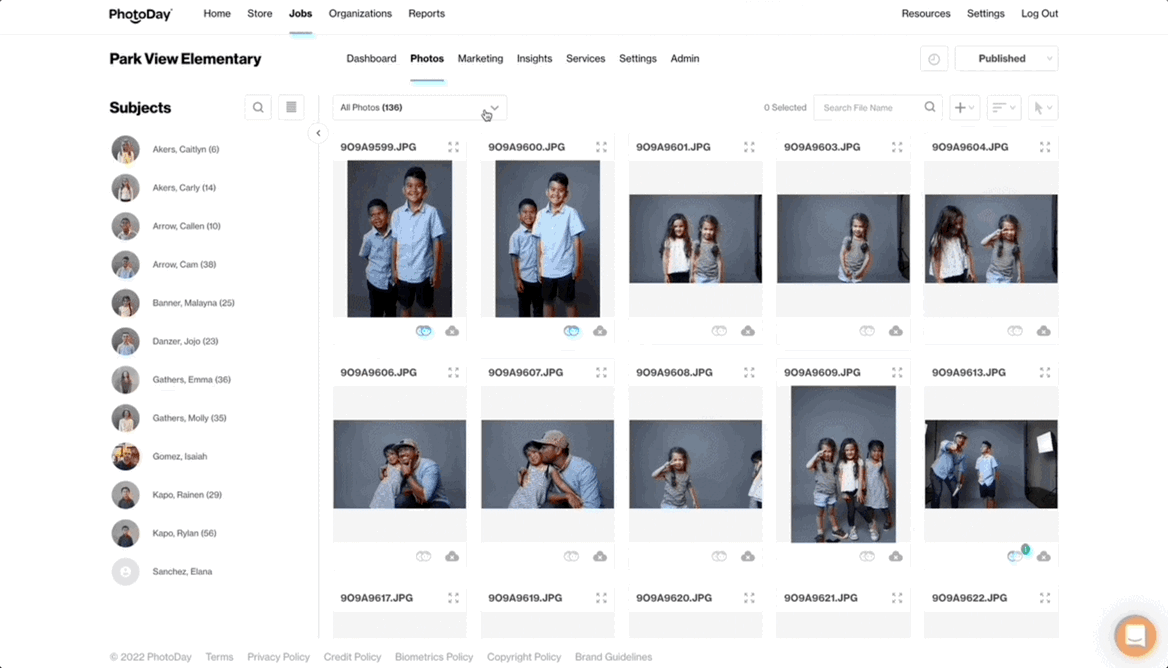
Task: Open the sort order dropdown
Action: (x=1003, y=108)
